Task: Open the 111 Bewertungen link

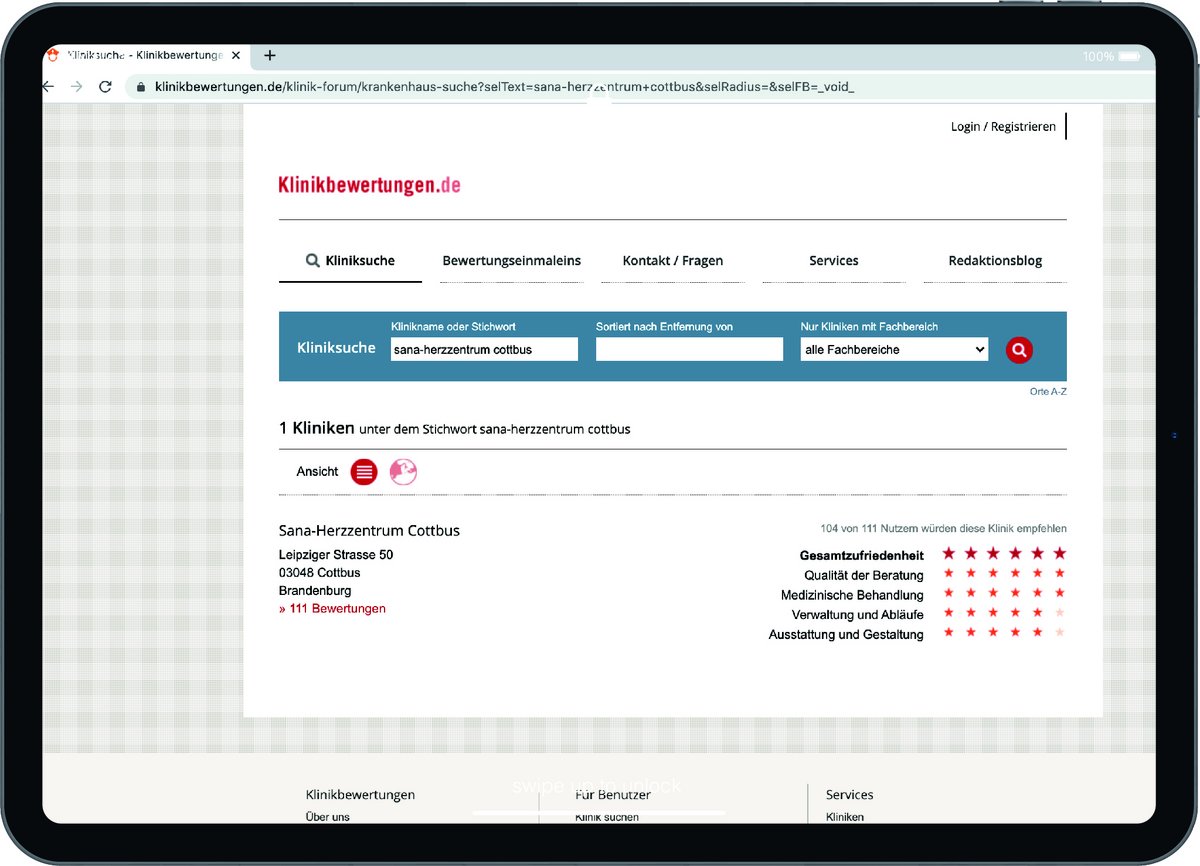Action: [332, 609]
